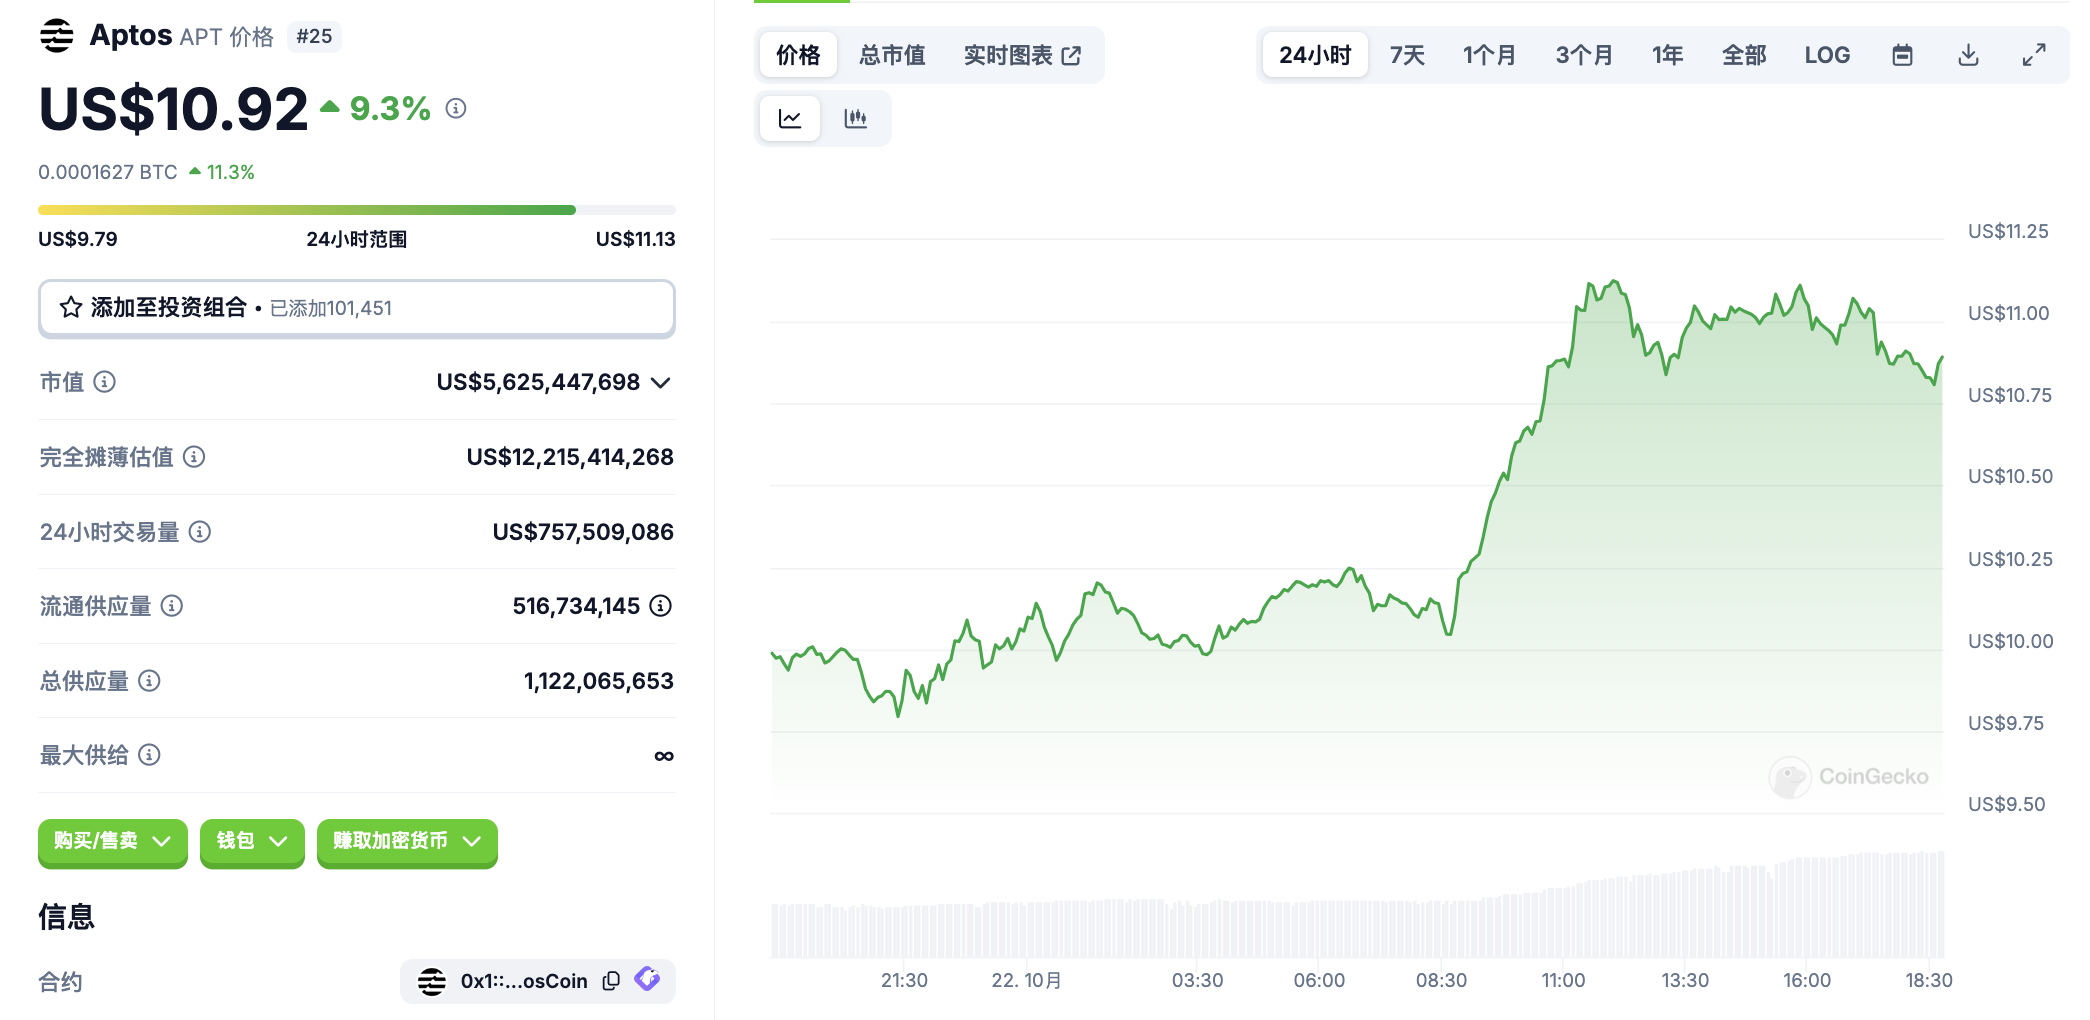Expand the market cap value chevron
This screenshot has height=1020, width=2090.
(660, 383)
